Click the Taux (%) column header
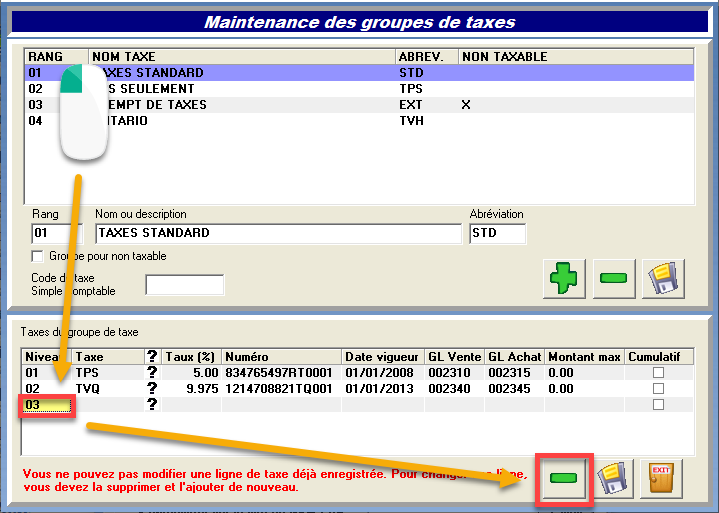The width and height of the screenshot is (719, 513). [x=192, y=356]
